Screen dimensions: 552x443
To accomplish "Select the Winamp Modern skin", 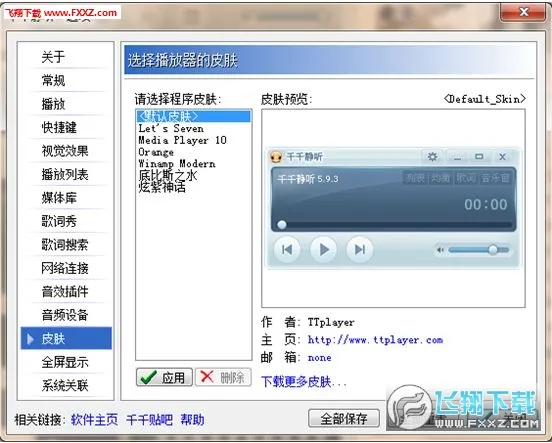I will [x=177, y=164].
